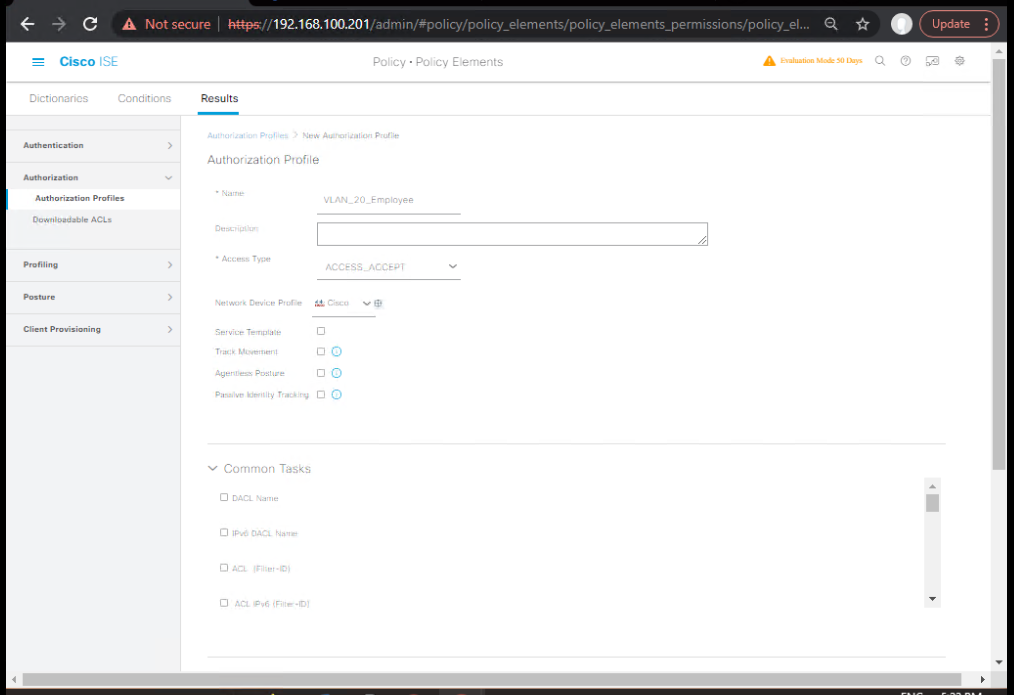1014x695 pixels.
Task: Open ISE search magnifier icon
Action: [x=879, y=61]
